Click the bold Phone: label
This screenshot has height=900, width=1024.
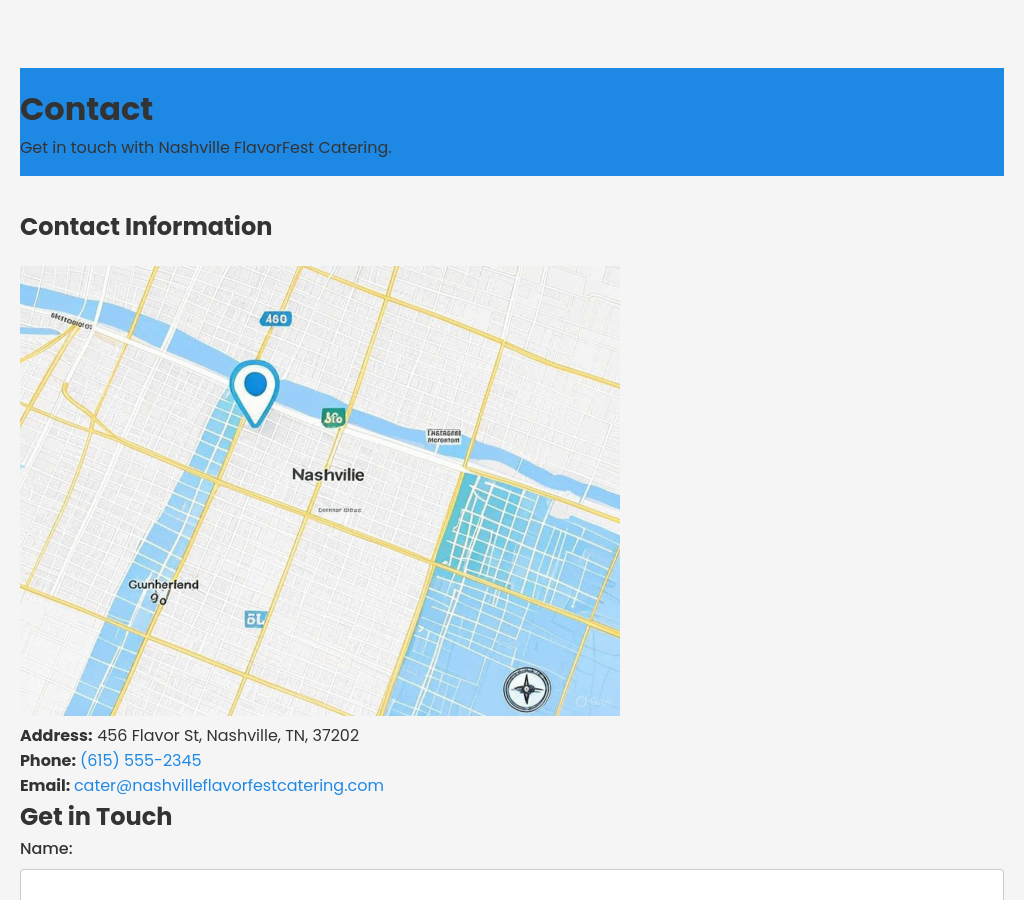tap(48, 761)
